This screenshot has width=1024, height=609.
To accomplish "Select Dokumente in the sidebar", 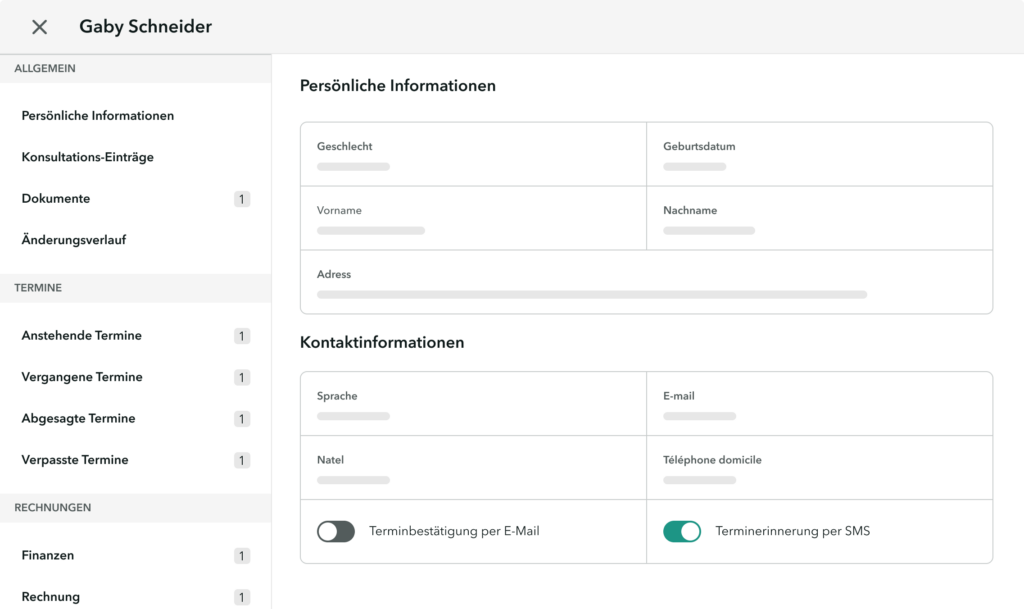I will click(55, 198).
